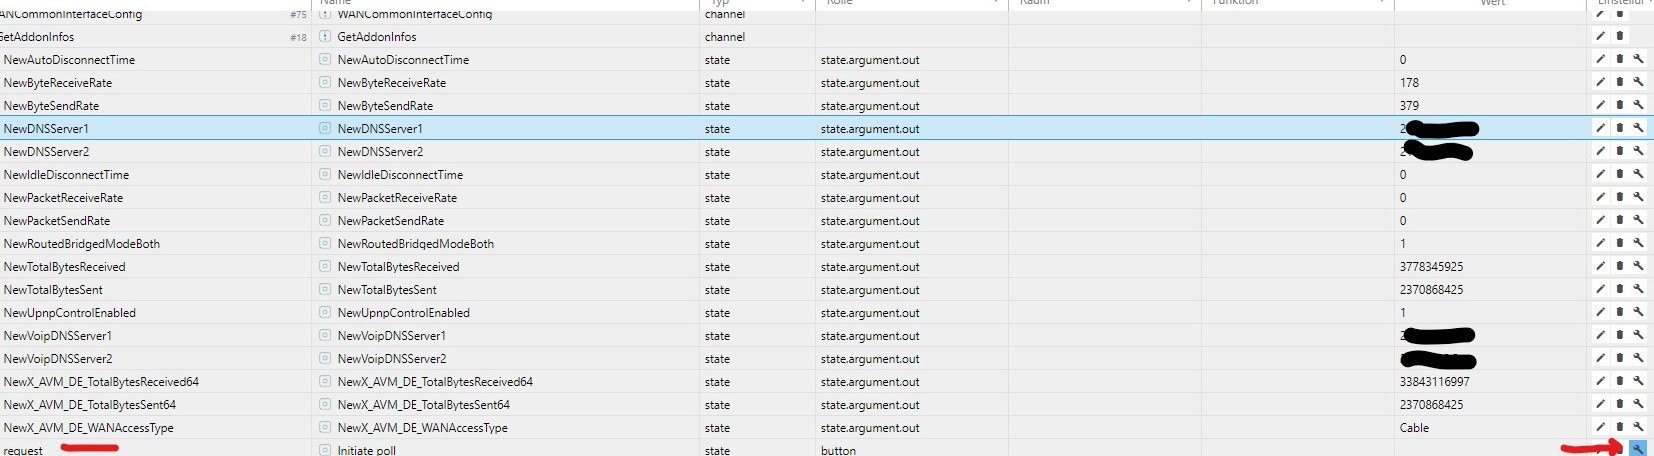Edit the GetAddonInfos channel with pencil
Viewport: 1654px width, 456px height.
click(1600, 36)
